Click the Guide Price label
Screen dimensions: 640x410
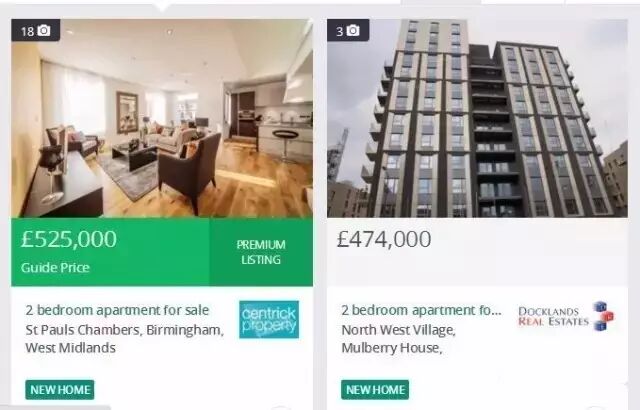pyautogui.click(x=55, y=268)
